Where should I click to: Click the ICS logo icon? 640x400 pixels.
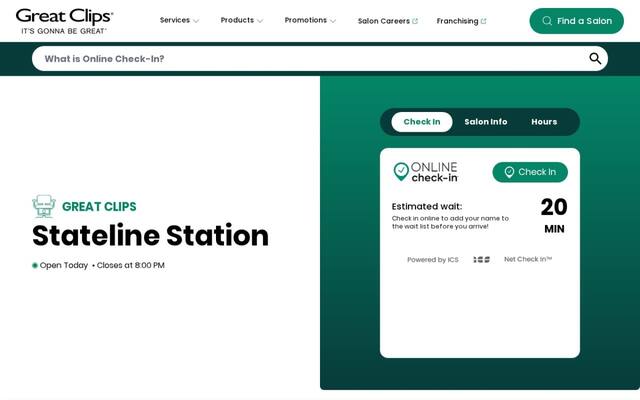(481, 260)
